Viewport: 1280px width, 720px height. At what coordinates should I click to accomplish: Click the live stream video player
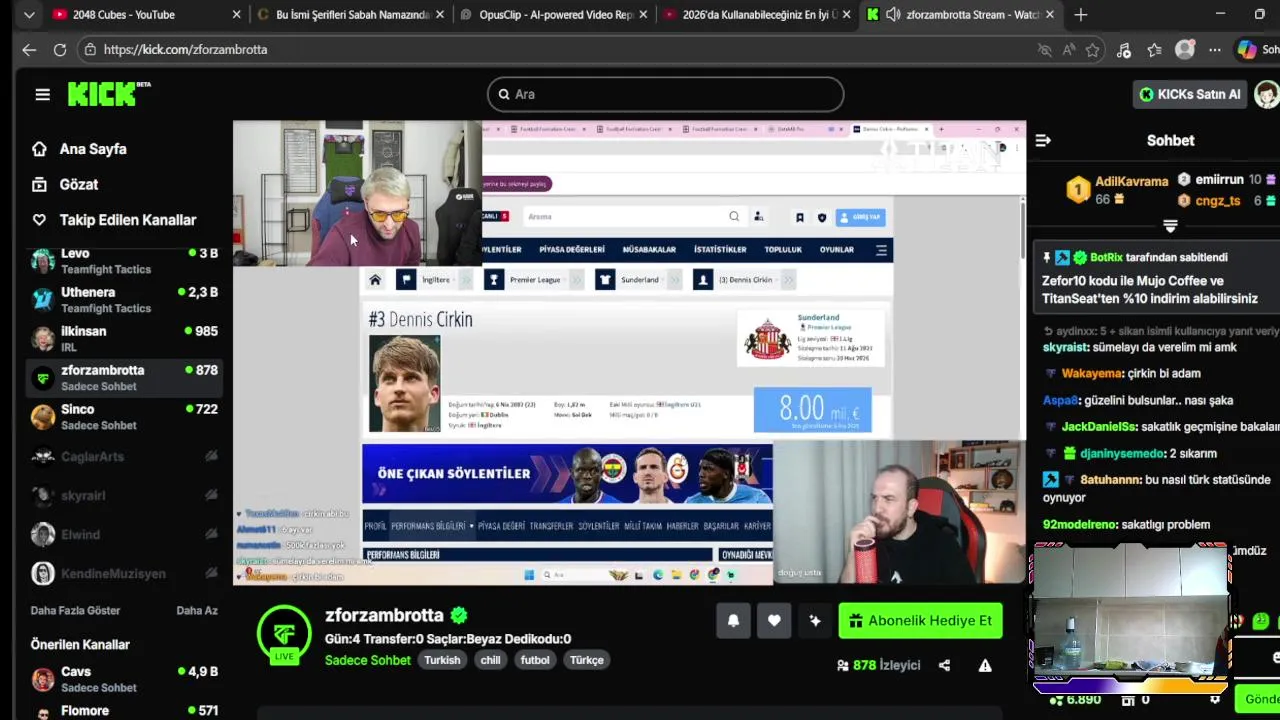click(x=629, y=353)
